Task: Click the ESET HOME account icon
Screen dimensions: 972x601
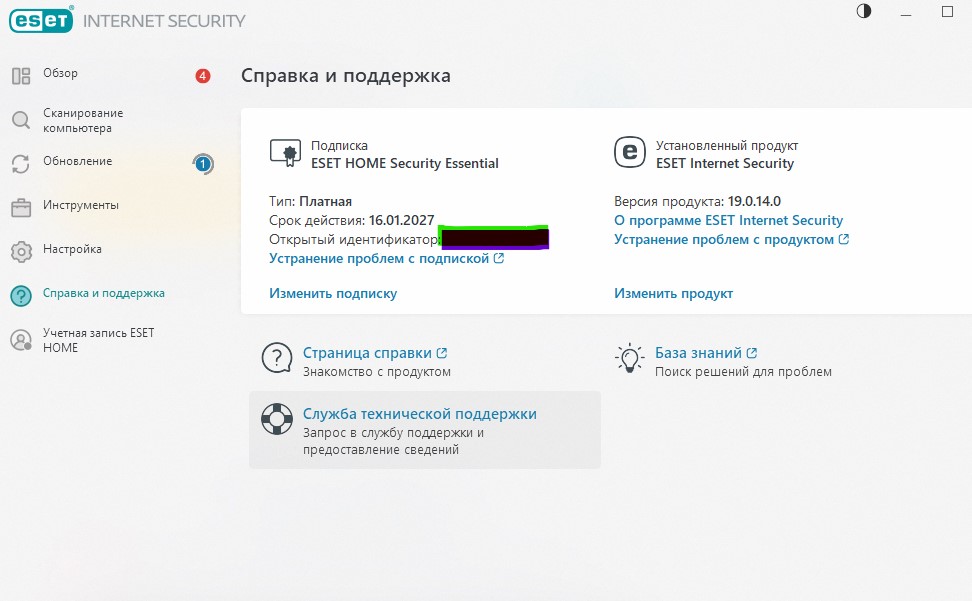Action: coord(21,340)
